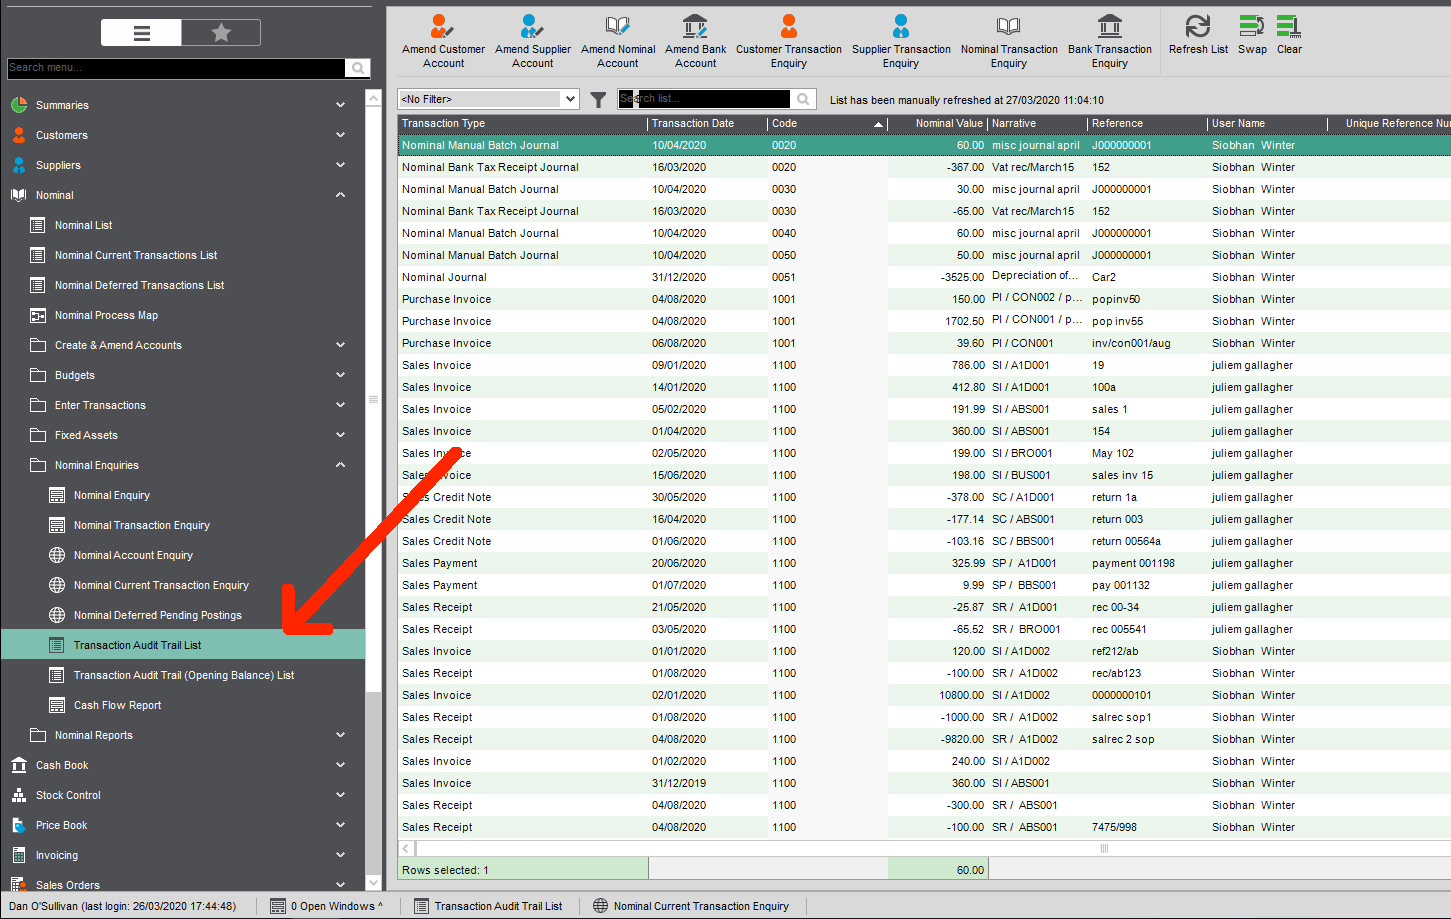Click the Amend Customer Account icon
The height and width of the screenshot is (919, 1451).
[442, 27]
